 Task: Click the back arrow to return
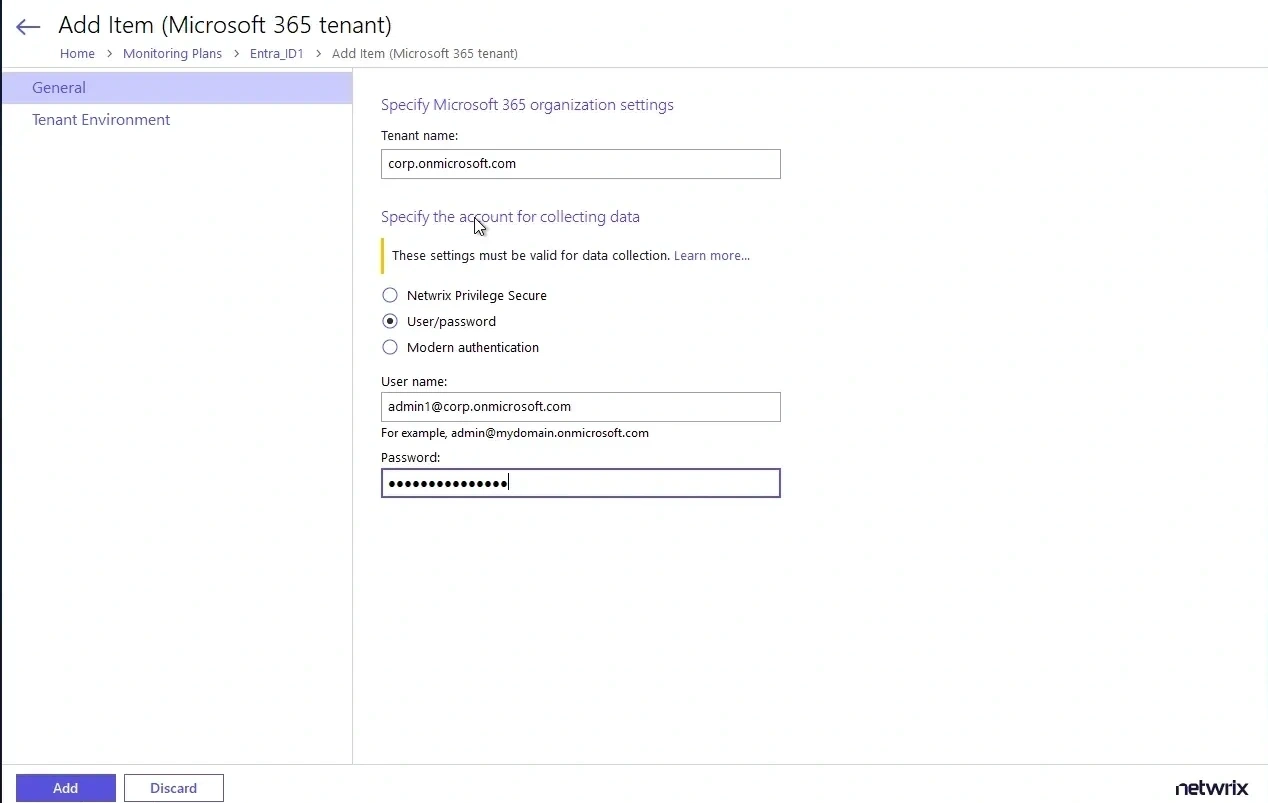point(27,27)
